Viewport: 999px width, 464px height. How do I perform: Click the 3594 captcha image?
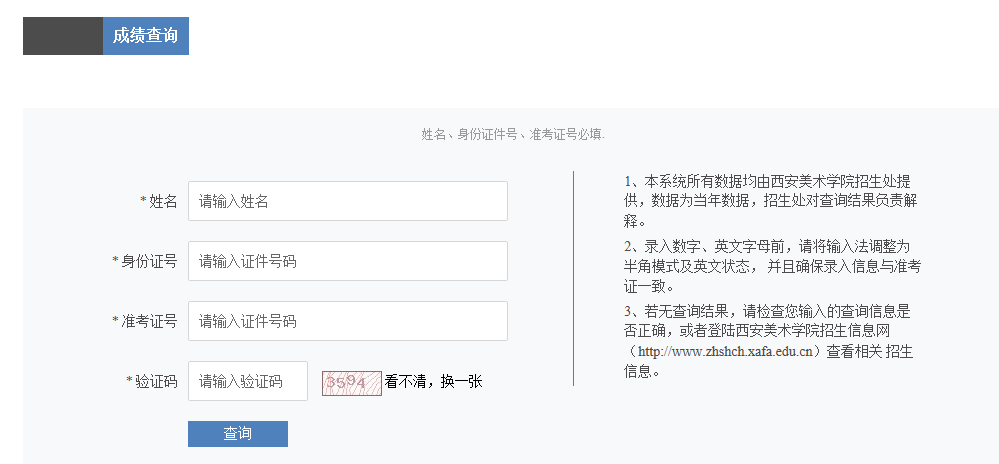(x=352, y=383)
